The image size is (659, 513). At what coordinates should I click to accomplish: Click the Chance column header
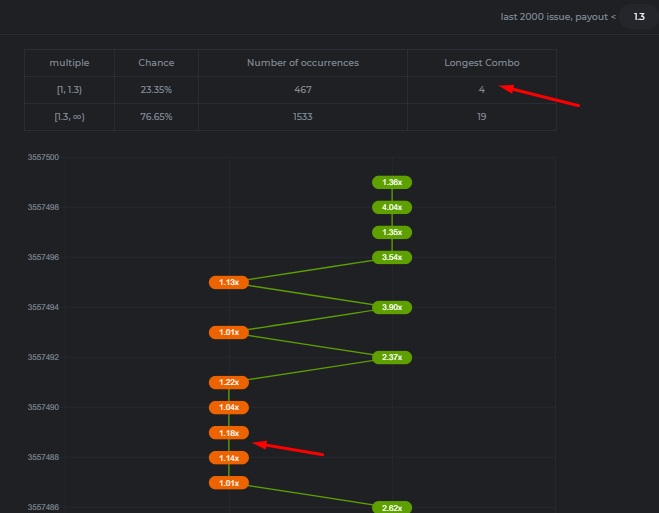click(156, 63)
